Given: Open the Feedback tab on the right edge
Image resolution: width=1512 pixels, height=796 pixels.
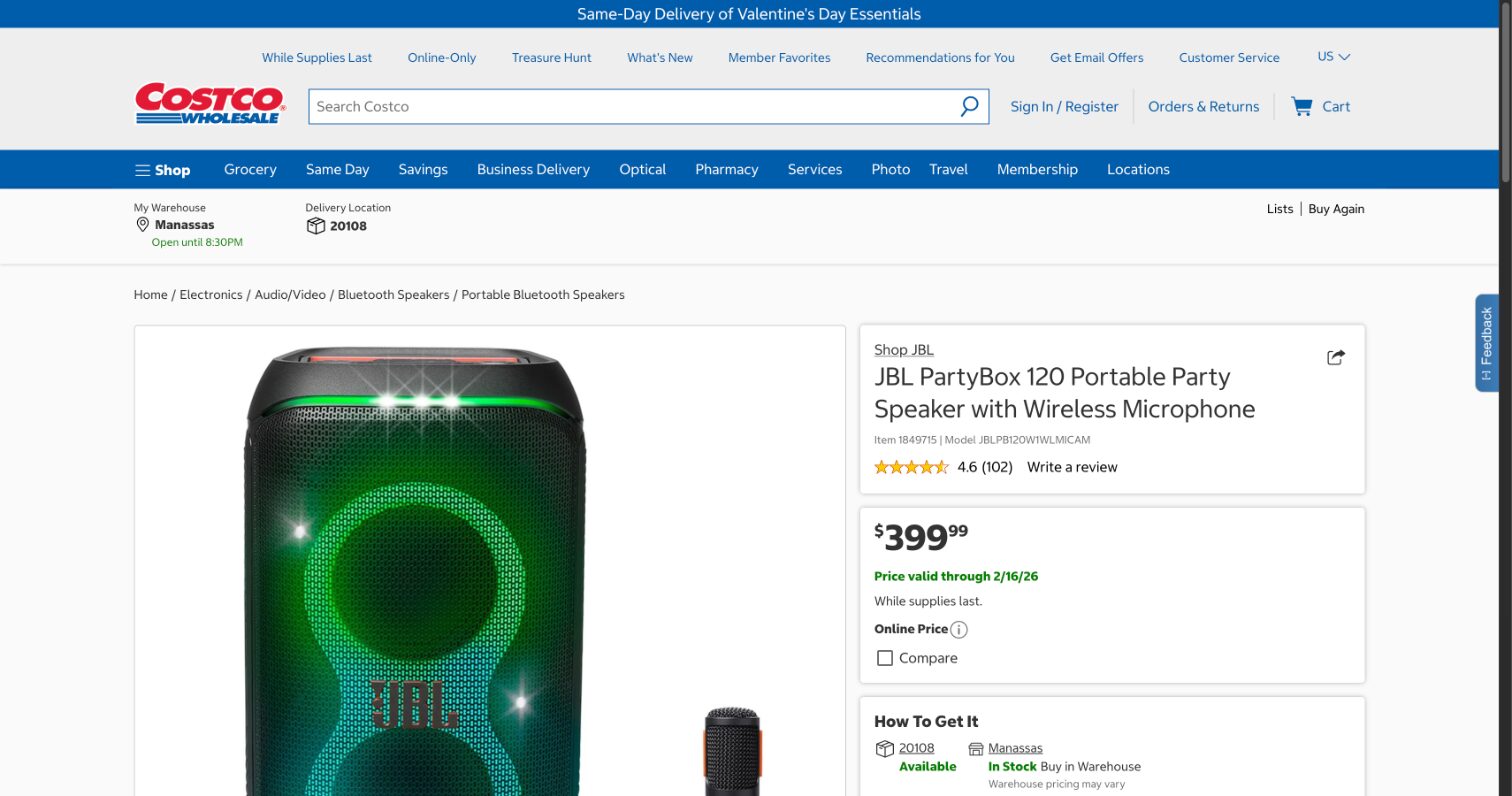Looking at the screenshot, I should [x=1486, y=343].
